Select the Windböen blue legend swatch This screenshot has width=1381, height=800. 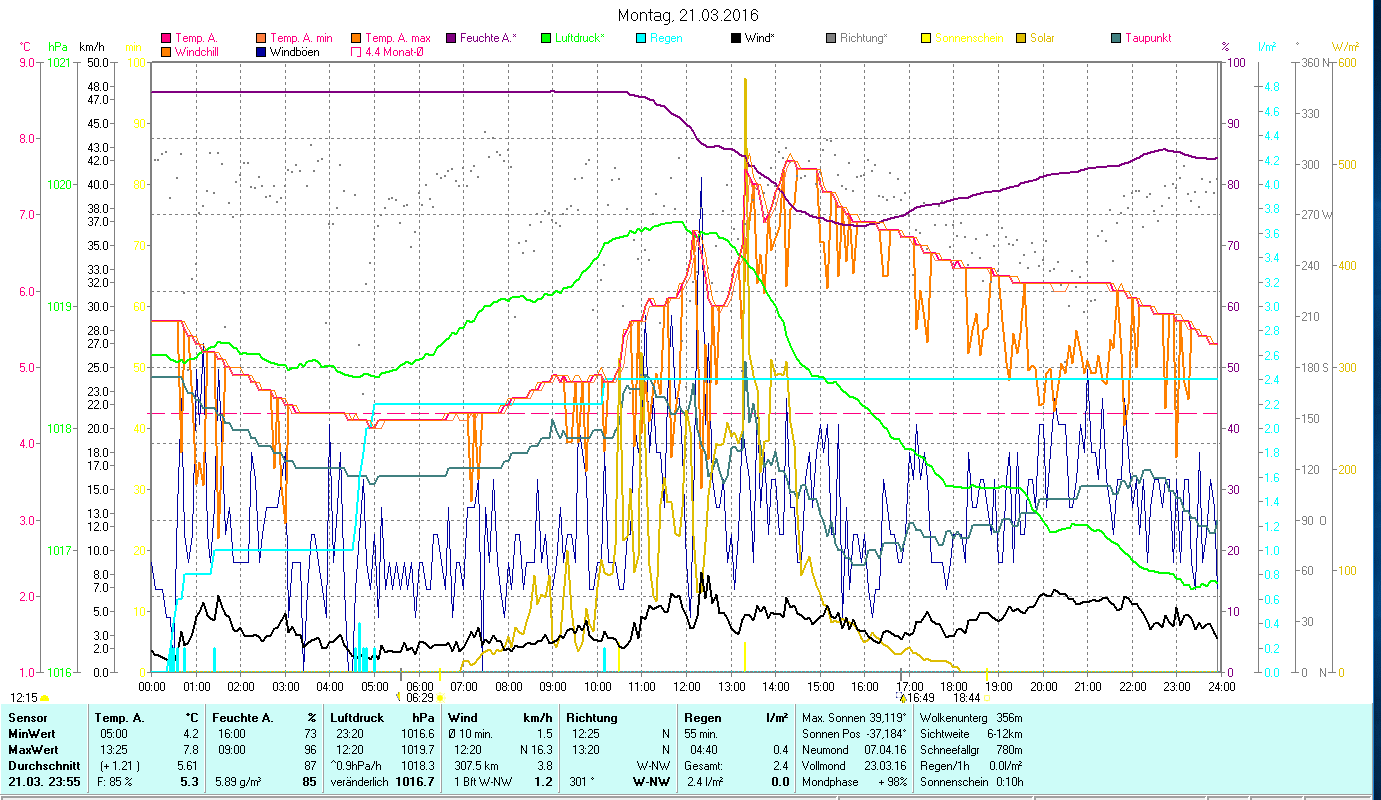(x=262, y=52)
